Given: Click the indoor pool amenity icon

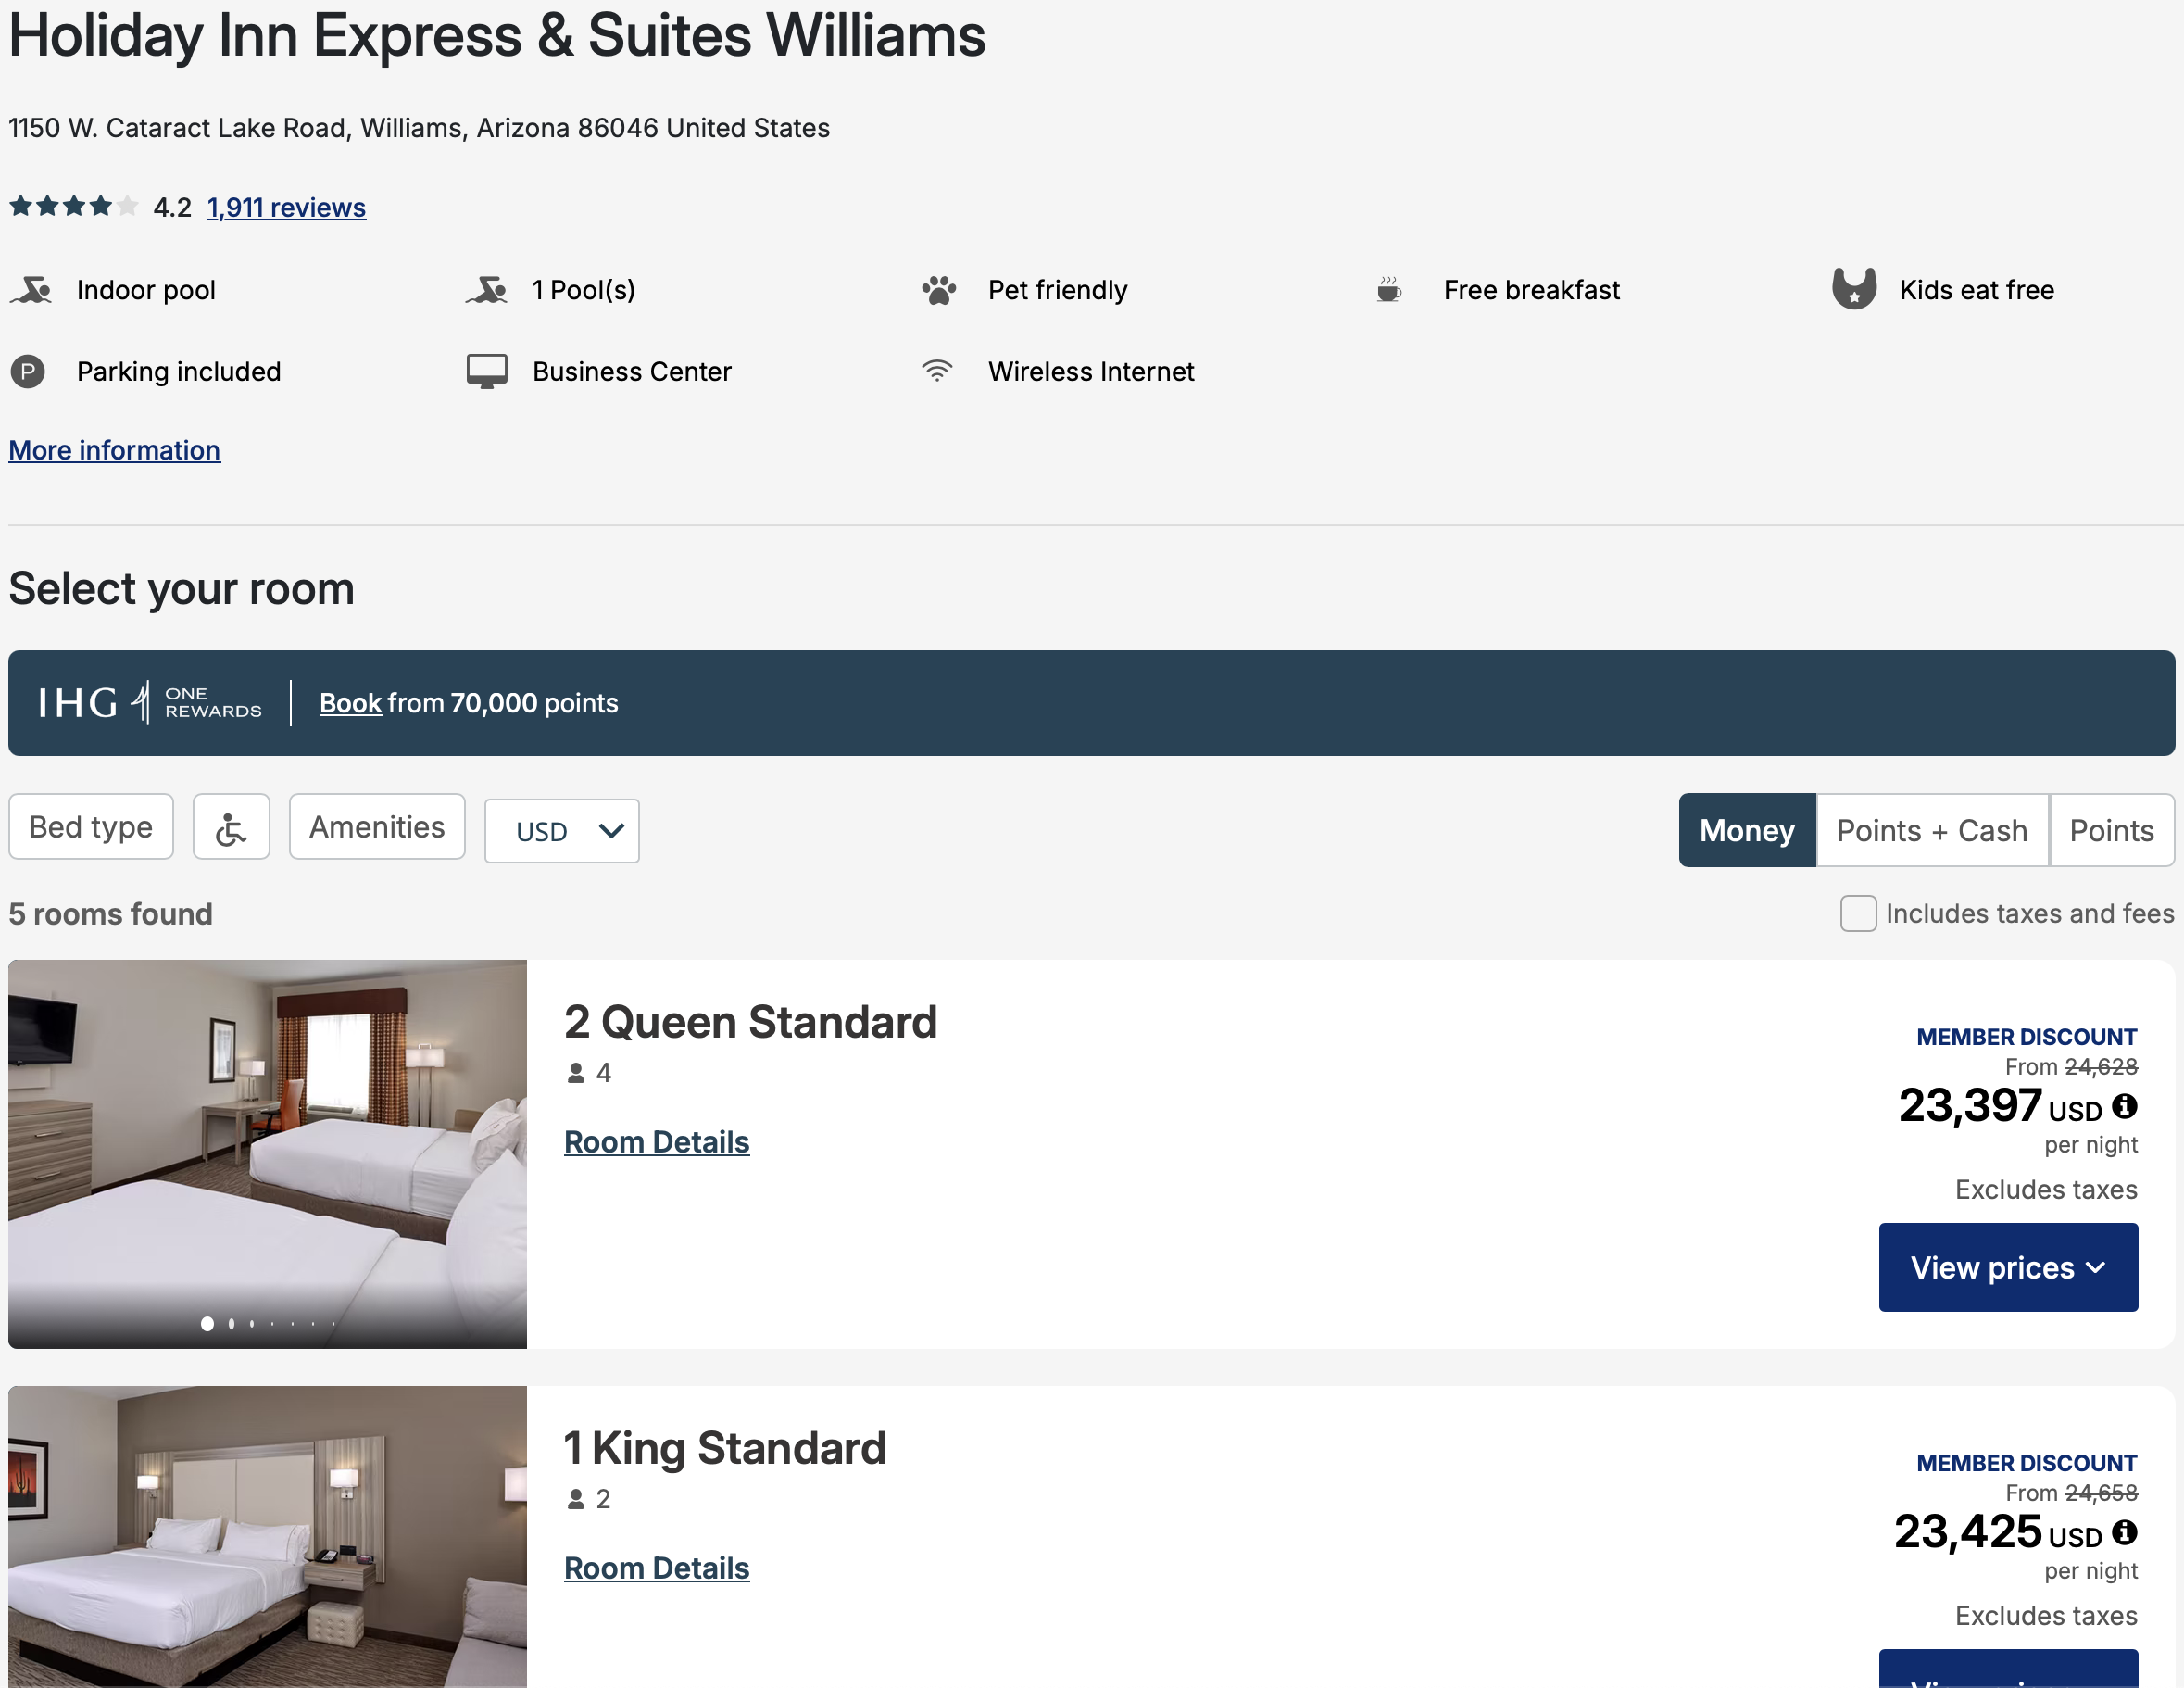Looking at the screenshot, I should point(31,289).
